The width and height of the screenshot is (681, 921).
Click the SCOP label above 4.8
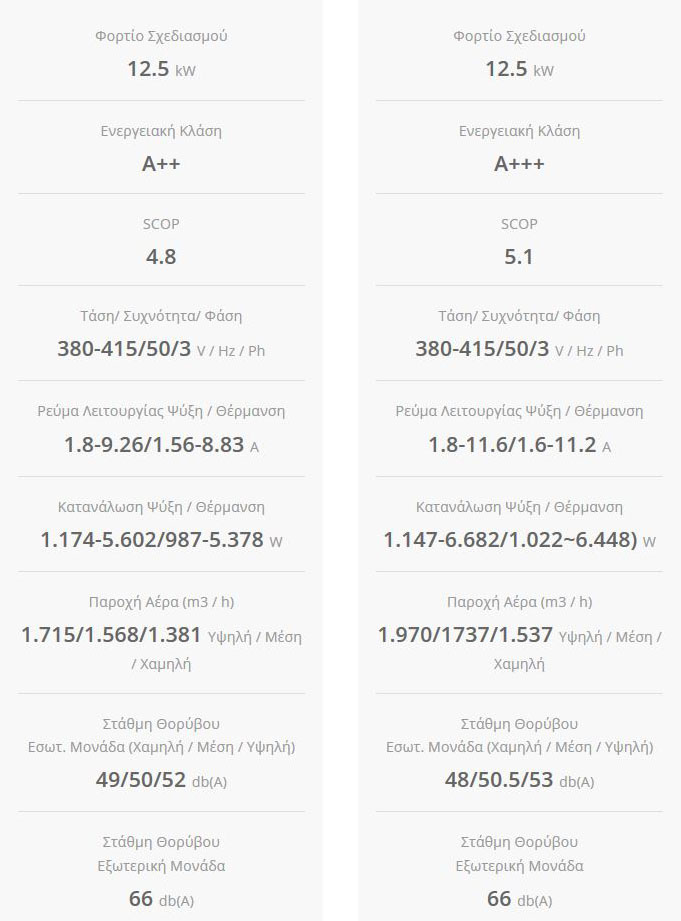tap(161, 224)
